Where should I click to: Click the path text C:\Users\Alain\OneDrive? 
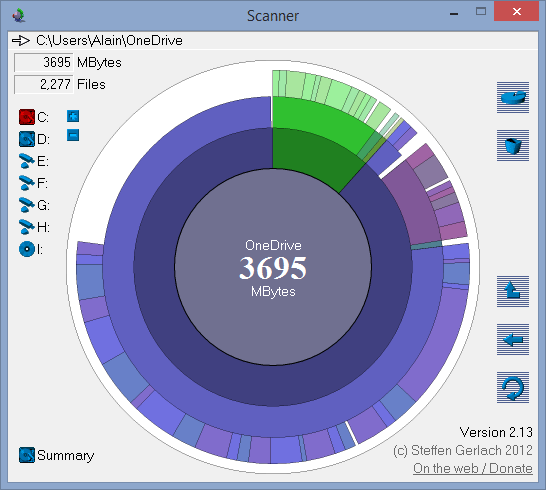tap(109, 41)
